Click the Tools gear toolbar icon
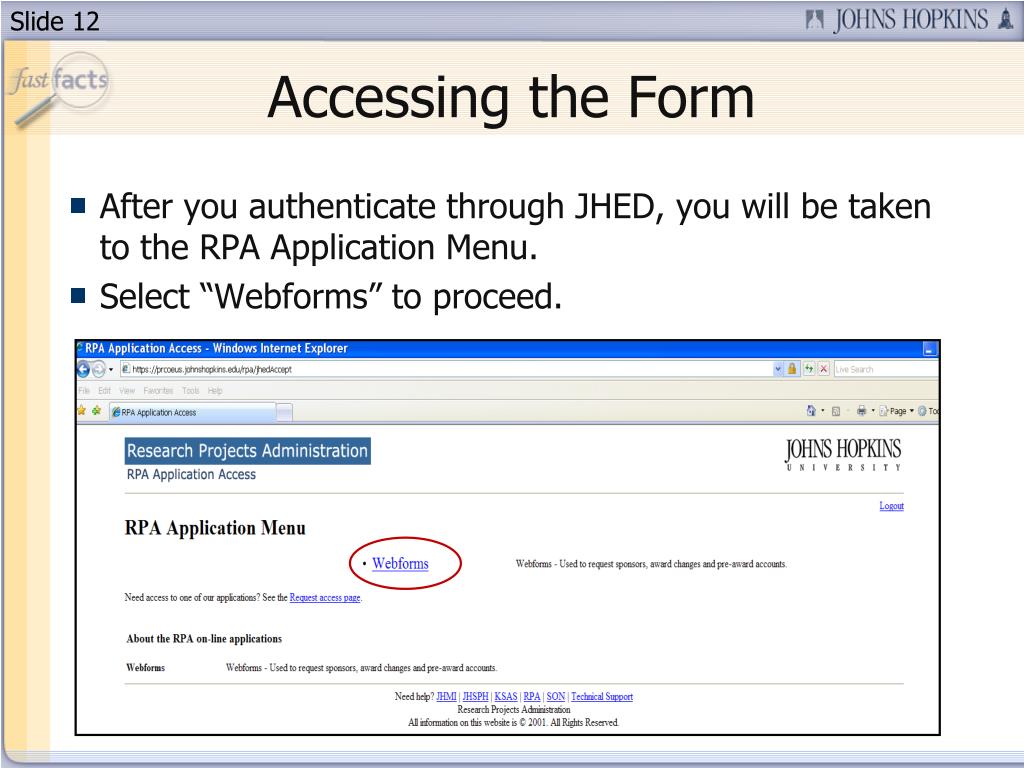The width and height of the screenshot is (1024, 768). click(x=922, y=411)
